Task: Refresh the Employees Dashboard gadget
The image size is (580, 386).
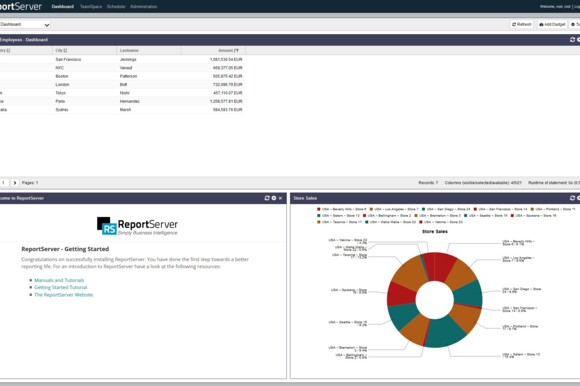Action: tap(572, 40)
